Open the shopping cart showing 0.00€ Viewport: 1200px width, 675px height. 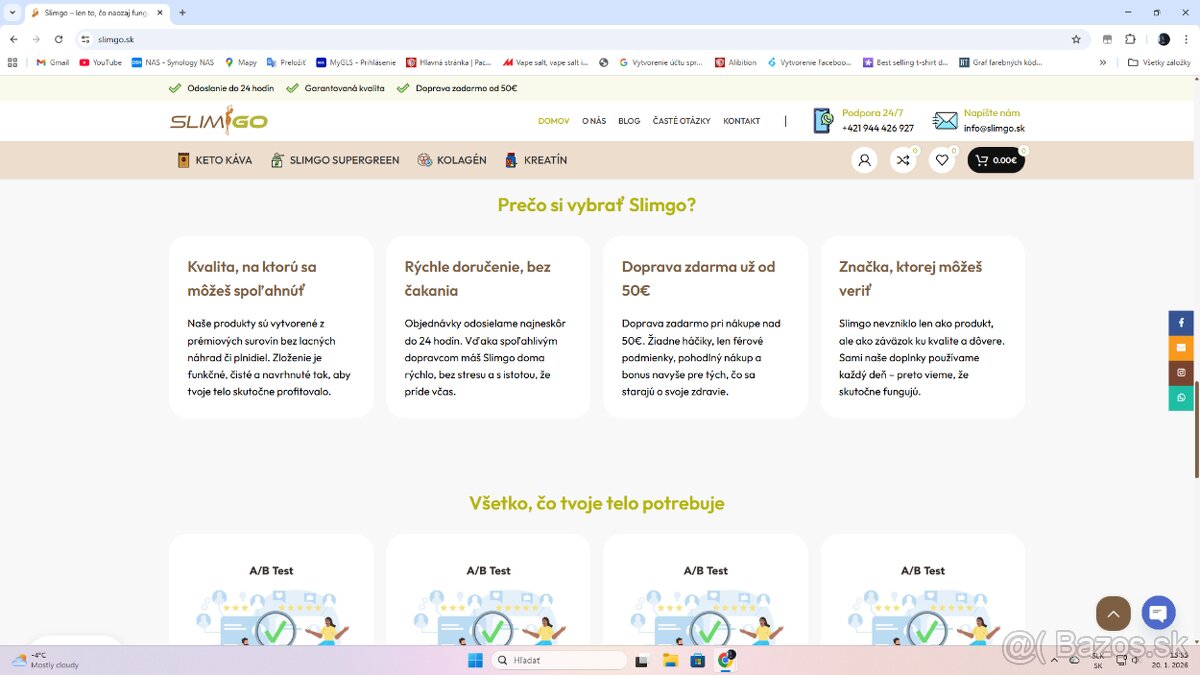pos(996,160)
